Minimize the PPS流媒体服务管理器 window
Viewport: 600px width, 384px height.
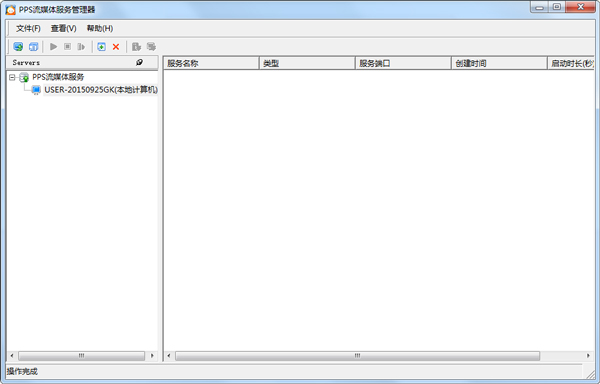[x=539, y=7]
